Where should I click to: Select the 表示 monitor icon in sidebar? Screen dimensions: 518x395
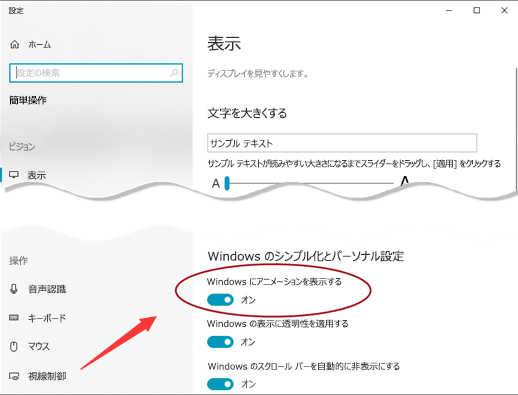click(14, 175)
